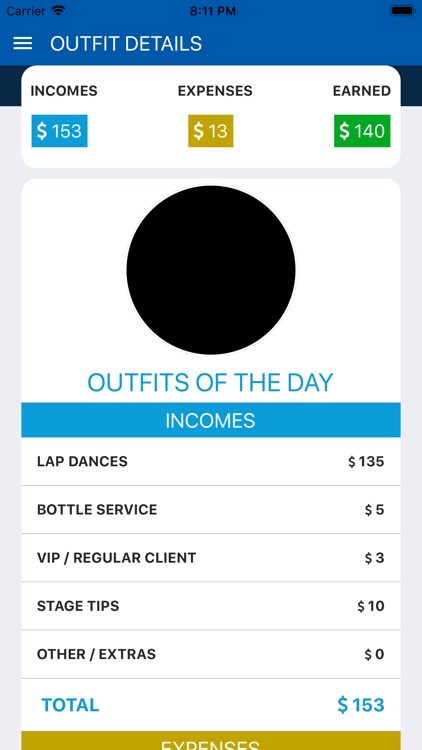Tap the battery indicator icon

pos(402,10)
